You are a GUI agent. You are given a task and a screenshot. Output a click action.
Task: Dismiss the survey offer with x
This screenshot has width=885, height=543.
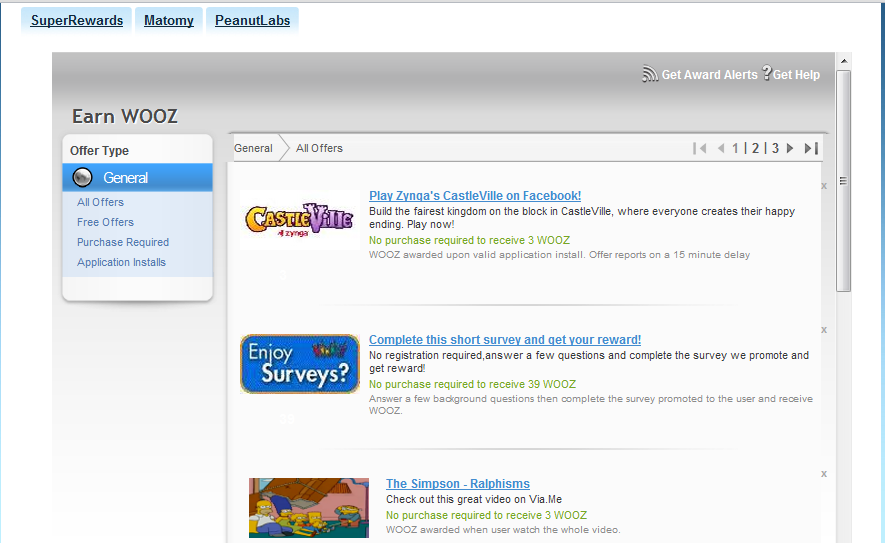click(x=824, y=330)
